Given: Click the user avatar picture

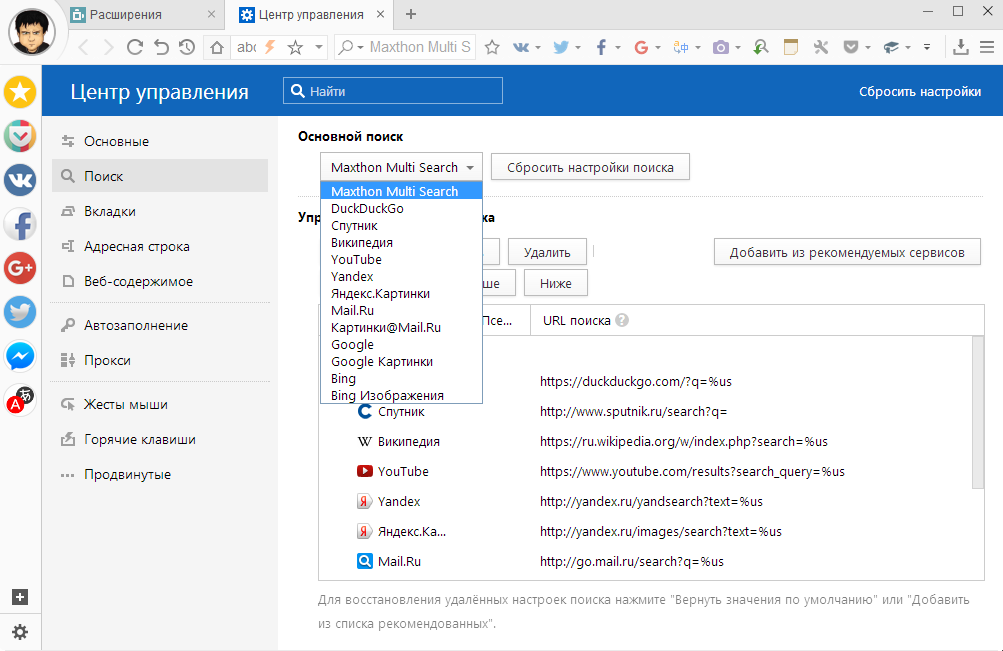Looking at the screenshot, I should point(31,31).
